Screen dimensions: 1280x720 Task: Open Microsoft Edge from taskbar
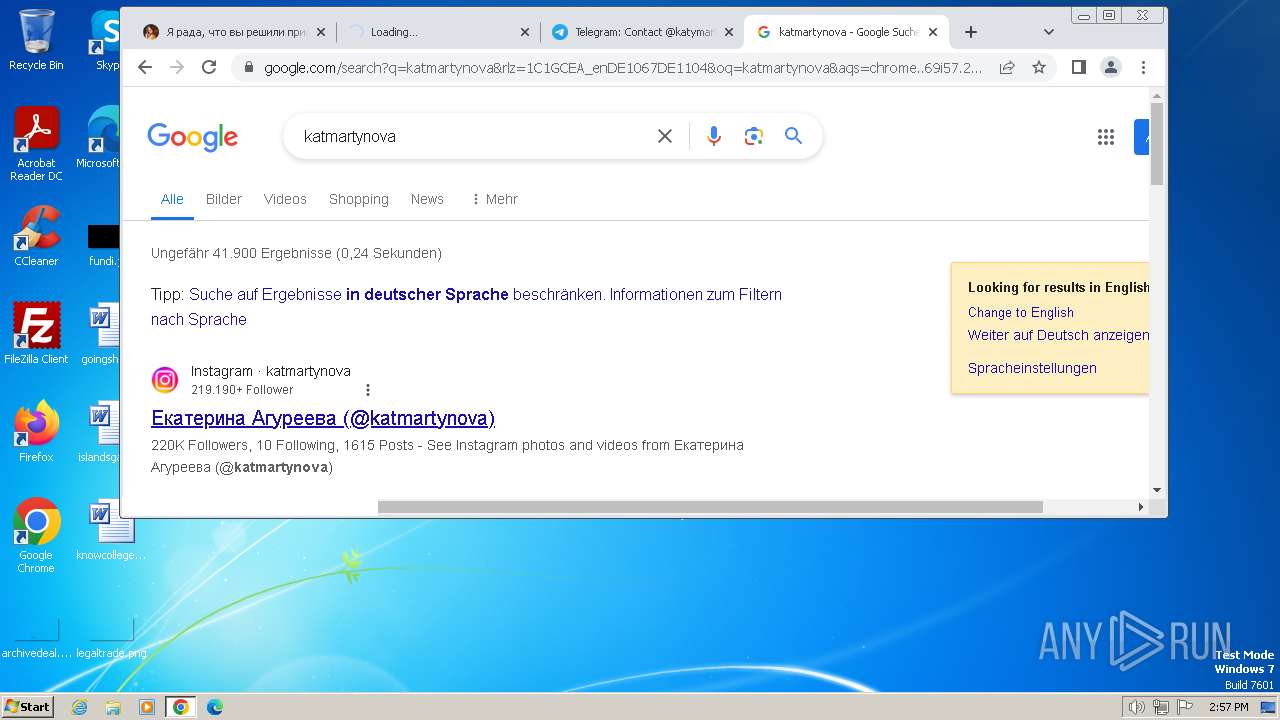[215, 707]
